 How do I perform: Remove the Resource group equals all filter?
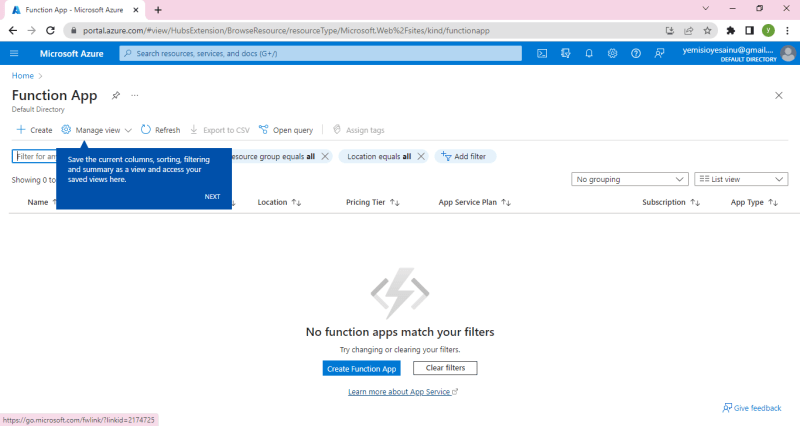[325, 157]
